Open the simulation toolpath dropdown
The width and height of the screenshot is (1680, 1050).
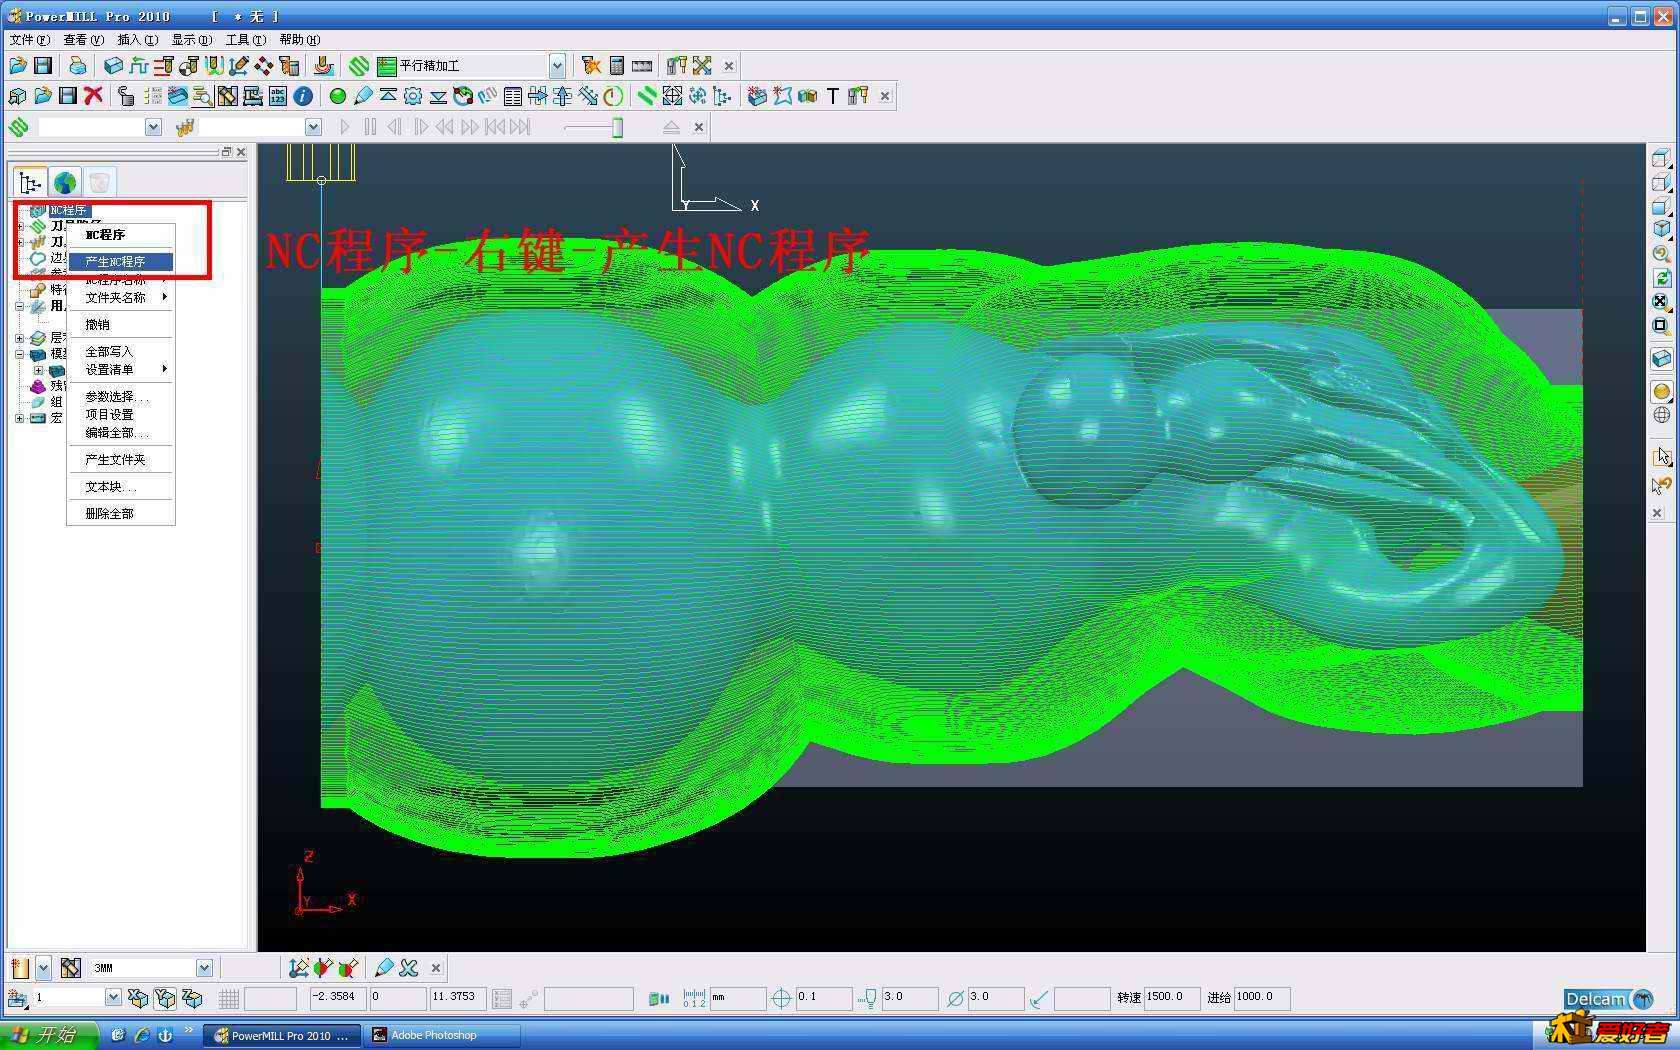click(x=153, y=127)
